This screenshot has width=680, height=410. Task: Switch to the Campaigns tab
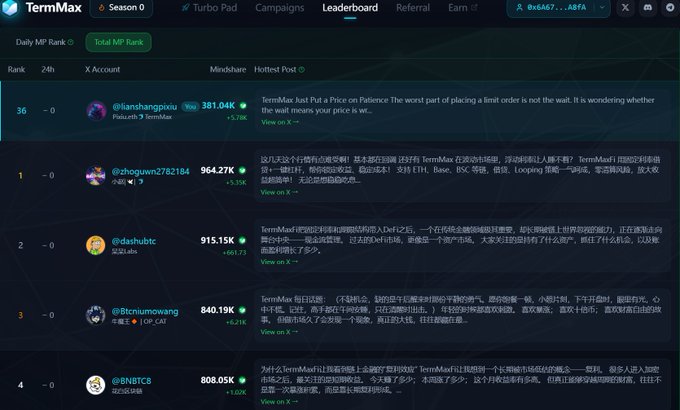[x=280, y=8]
